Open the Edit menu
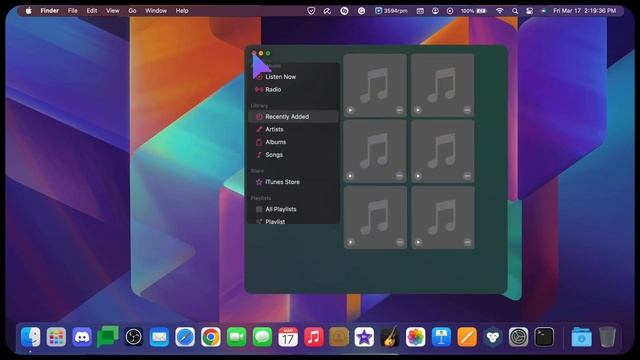This screenshot has width=640, height=360. tap(92, 11)
